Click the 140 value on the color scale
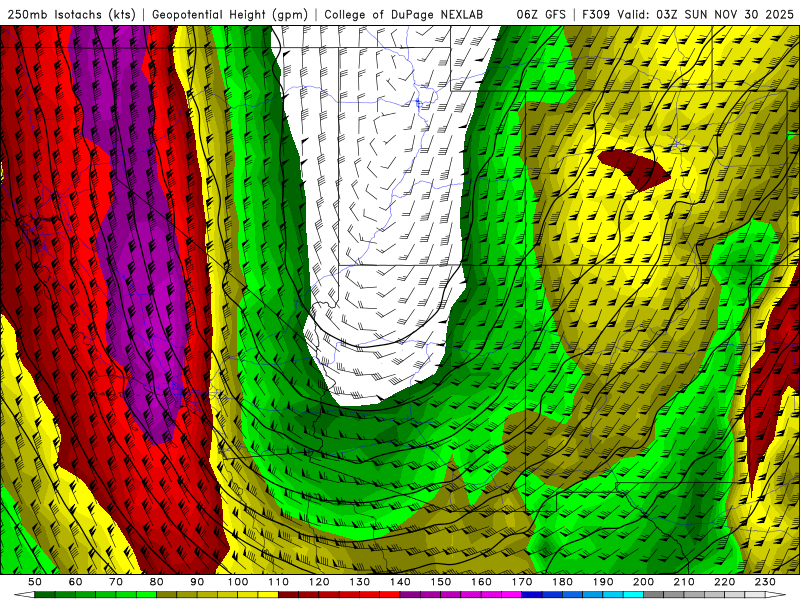This screenshot has height=600, width=800. (400, 582)
